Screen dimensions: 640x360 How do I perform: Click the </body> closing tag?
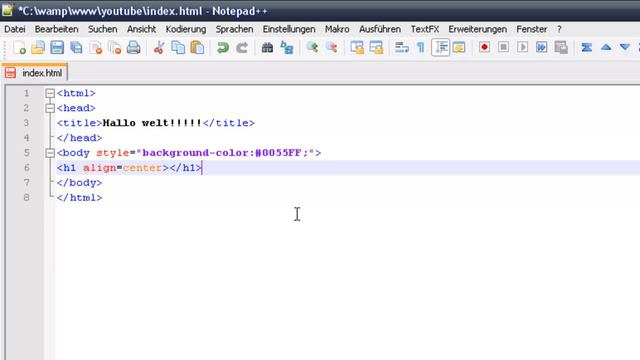point(80,183)
